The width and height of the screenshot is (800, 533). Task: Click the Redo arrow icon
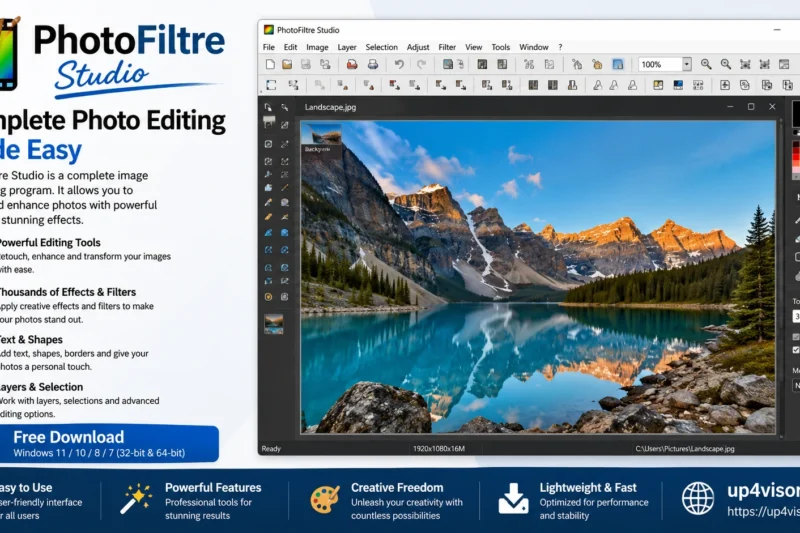pyautogui.click(x=421, y=64)
